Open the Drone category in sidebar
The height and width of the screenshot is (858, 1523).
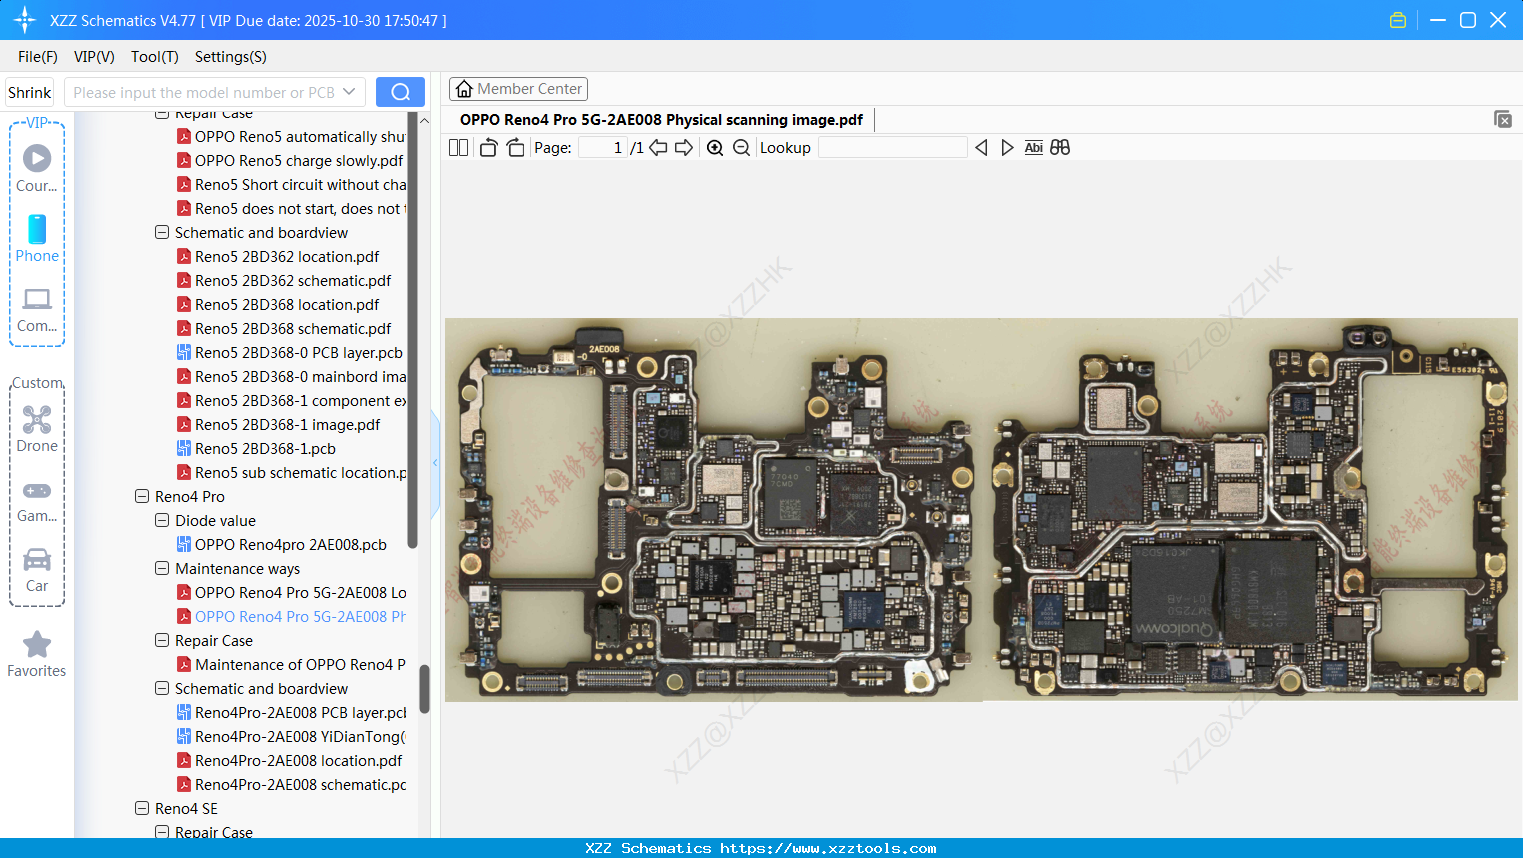37,429
